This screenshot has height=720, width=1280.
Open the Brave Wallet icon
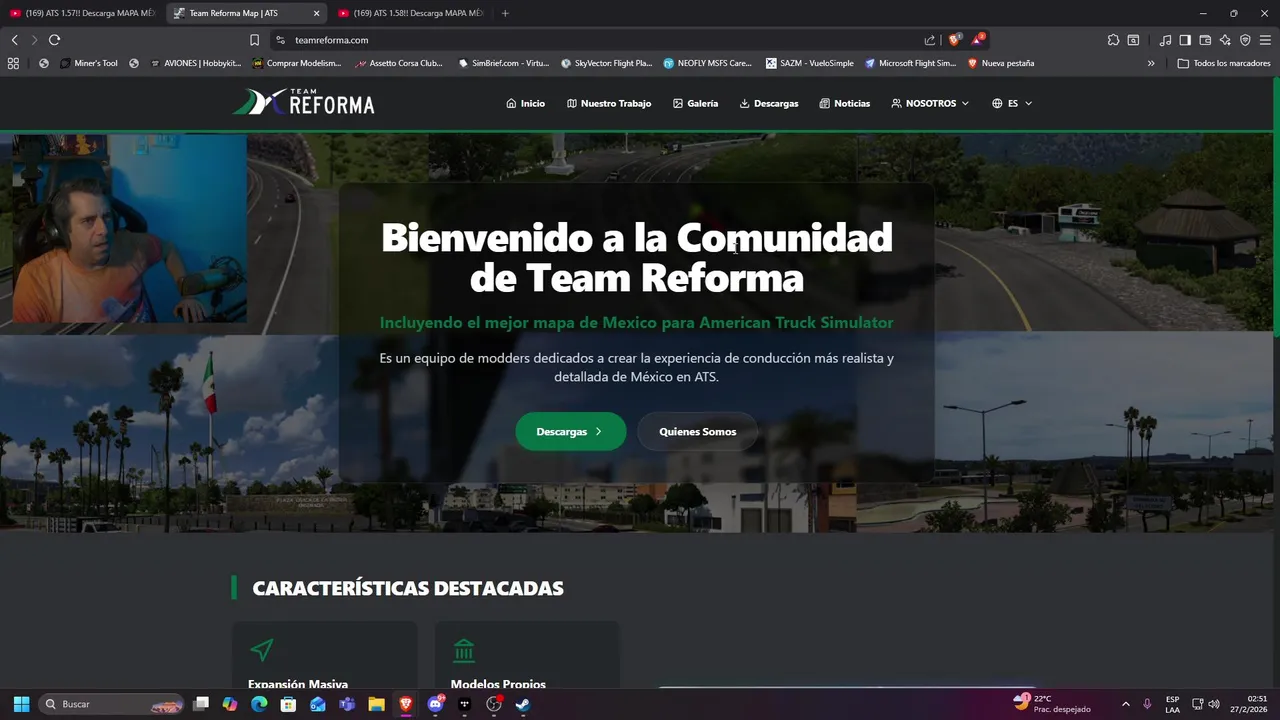[1205, 40]
